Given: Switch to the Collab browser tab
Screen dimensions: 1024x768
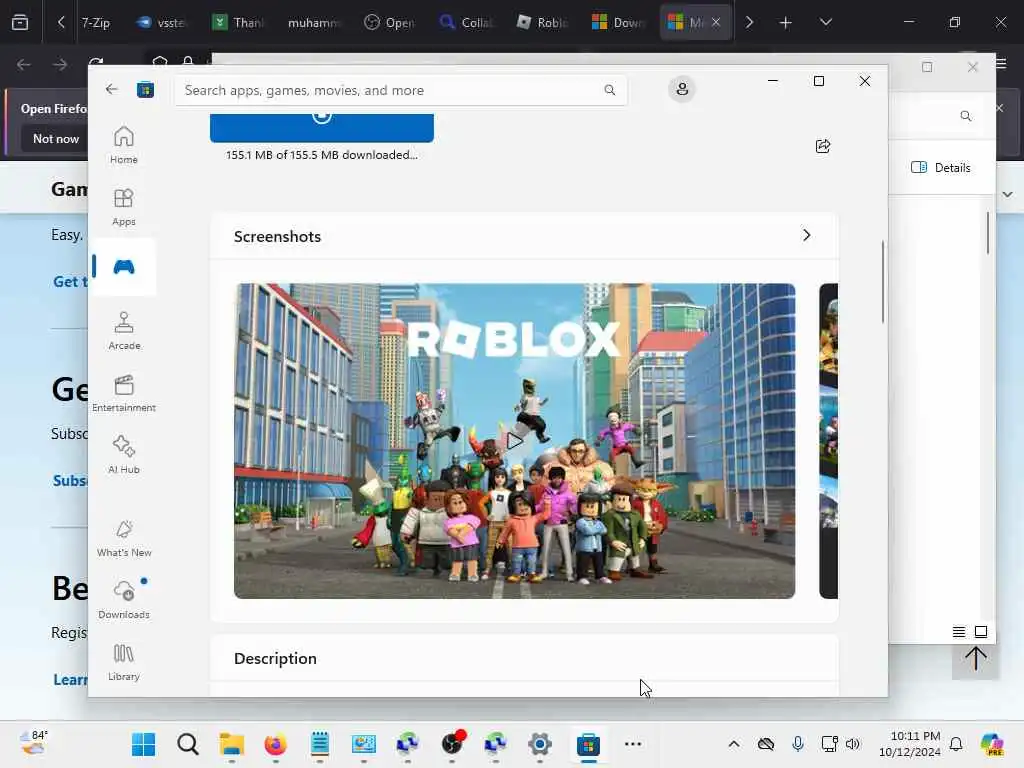Looking at the screenshot, I should 465,22.
